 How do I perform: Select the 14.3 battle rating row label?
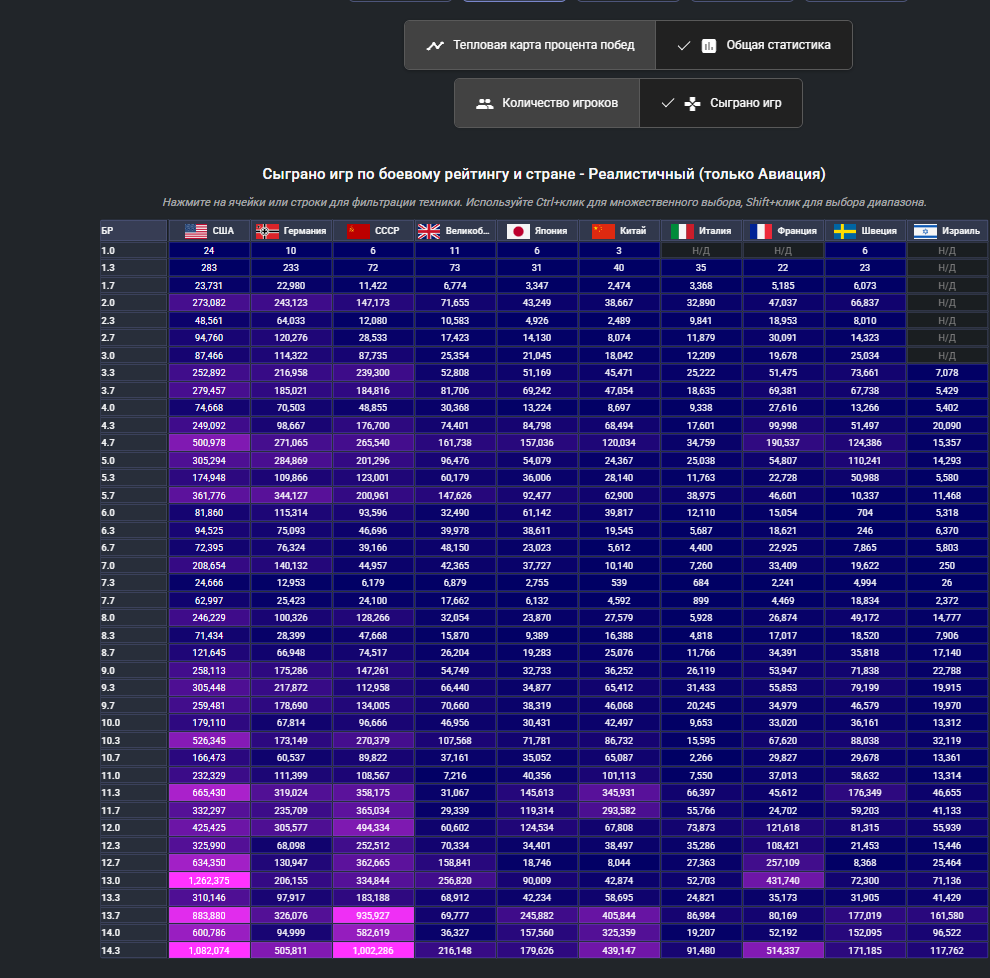[x=133, y=950]
